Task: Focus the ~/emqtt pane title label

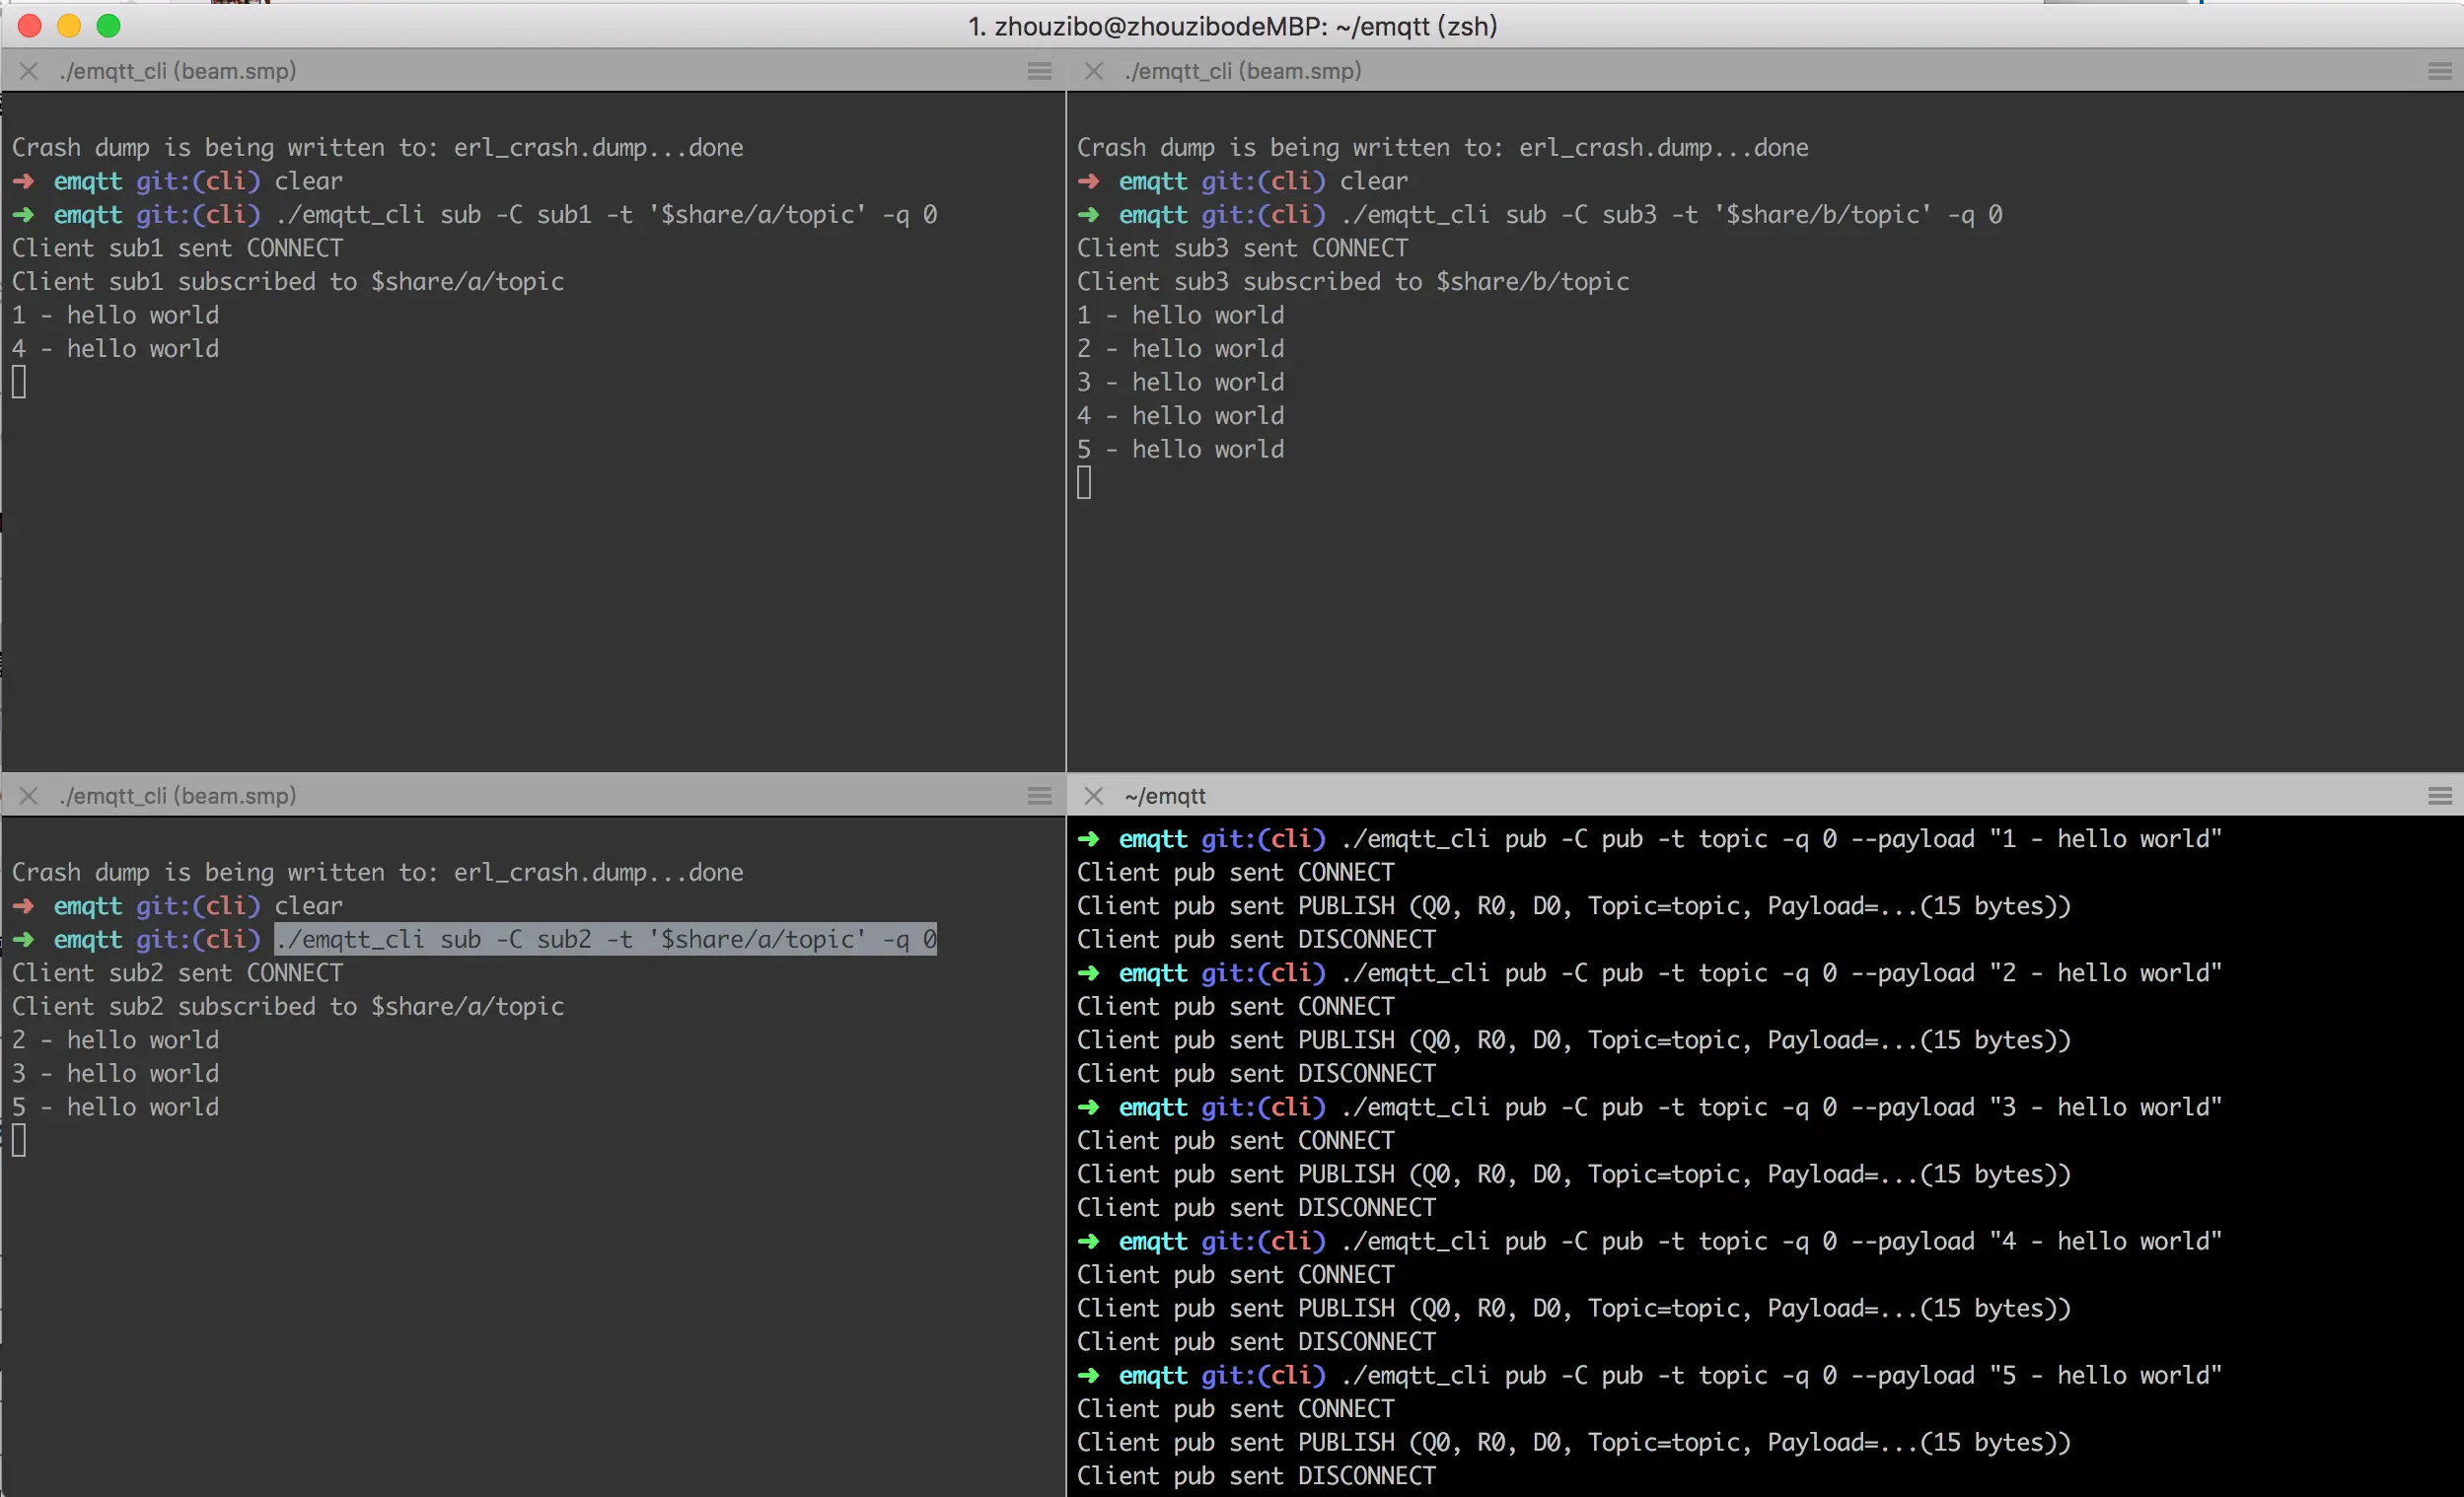Action: [x=1165, y=796]
